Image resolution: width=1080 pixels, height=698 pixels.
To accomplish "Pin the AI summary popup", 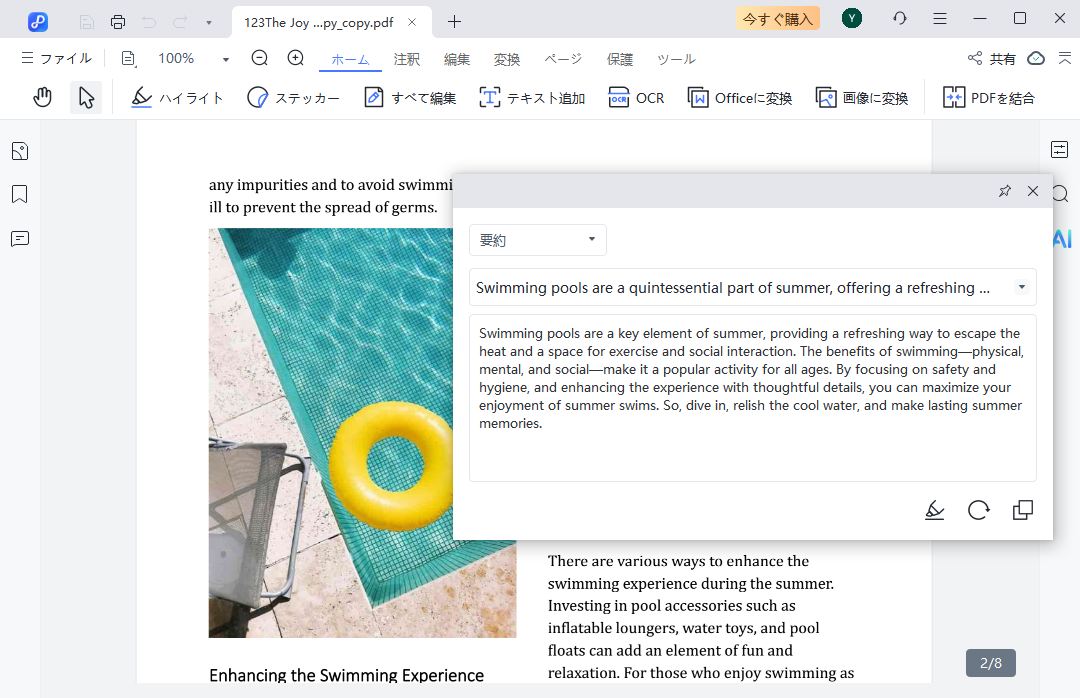I will (1005, 191).
